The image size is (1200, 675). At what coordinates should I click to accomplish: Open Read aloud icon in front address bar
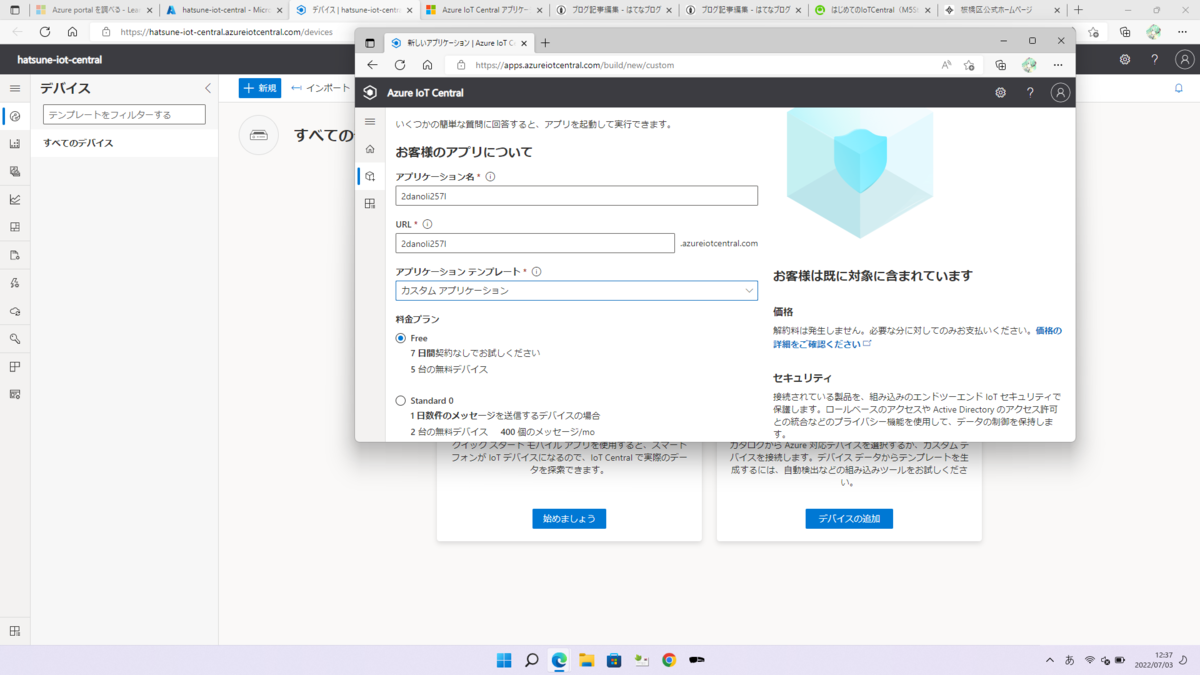pyautogui.click(x=946, y=65)
